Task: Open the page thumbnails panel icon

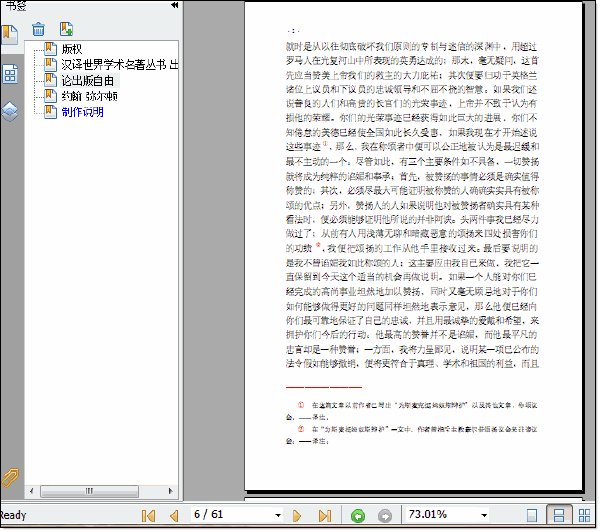Action: click(x=10, y=74)
